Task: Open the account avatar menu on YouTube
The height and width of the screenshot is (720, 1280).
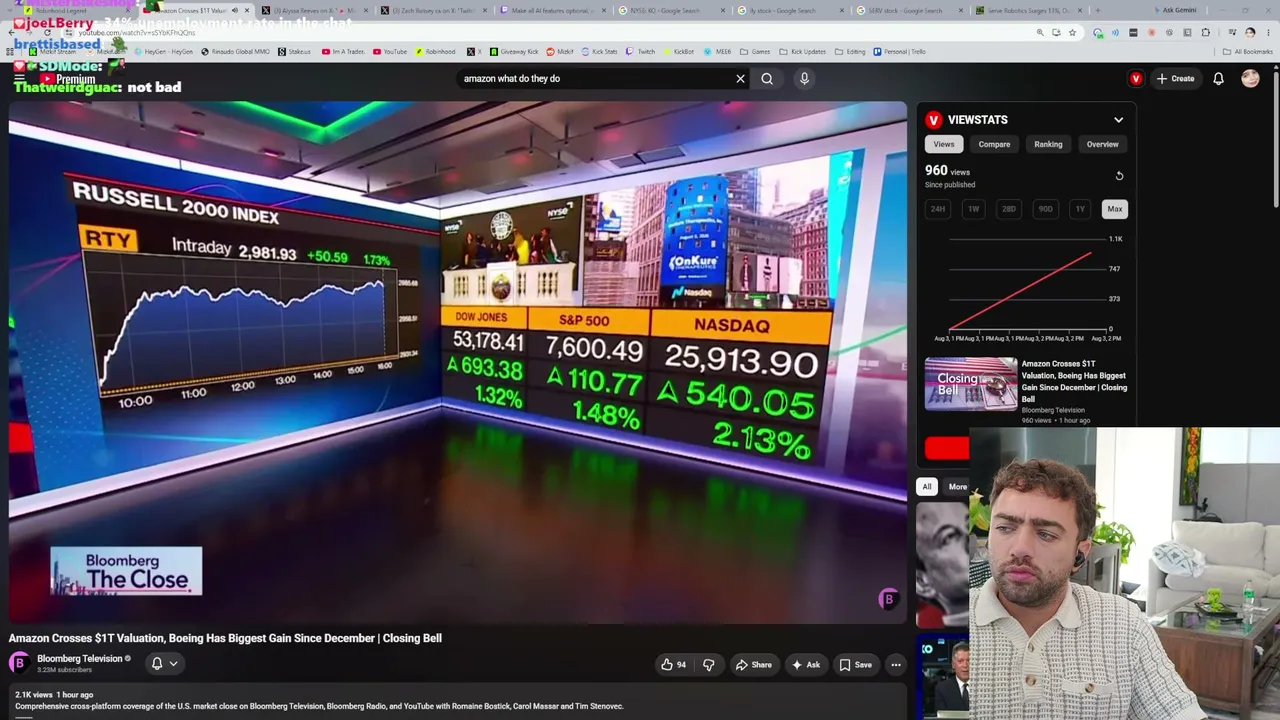Action: coord(1250,79)
